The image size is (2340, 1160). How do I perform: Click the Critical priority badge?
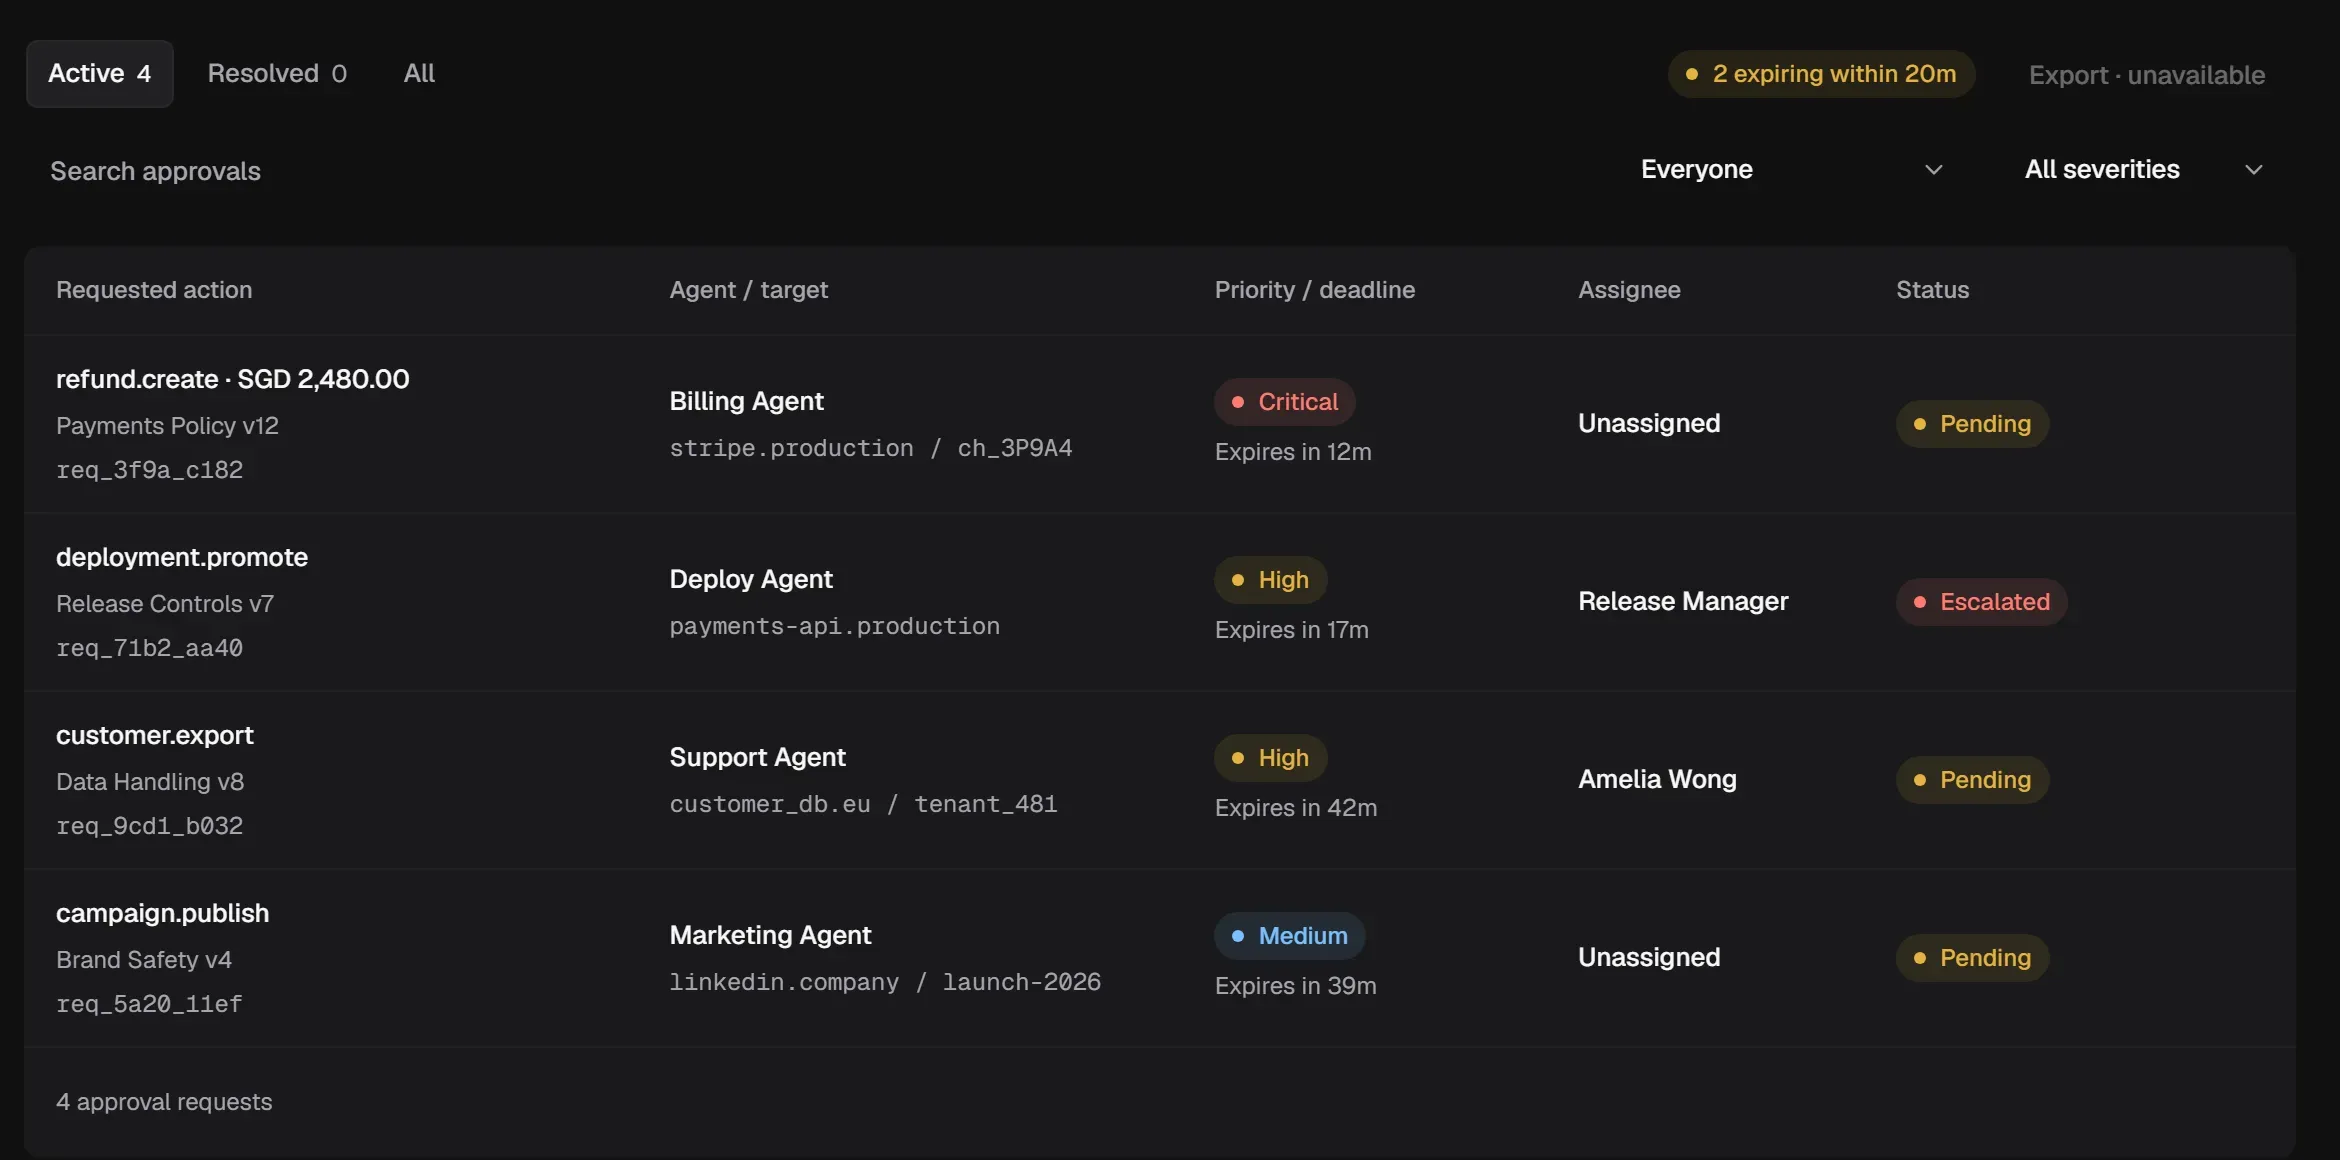point(1284,402)
